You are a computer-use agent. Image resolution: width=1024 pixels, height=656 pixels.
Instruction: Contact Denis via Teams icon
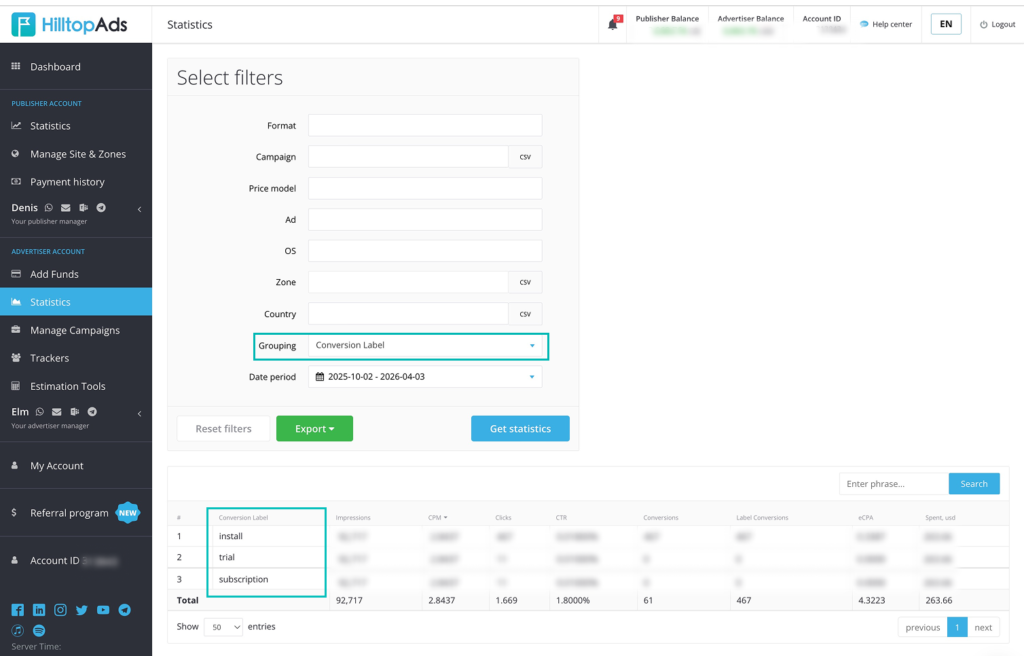[x=84, y=208]
